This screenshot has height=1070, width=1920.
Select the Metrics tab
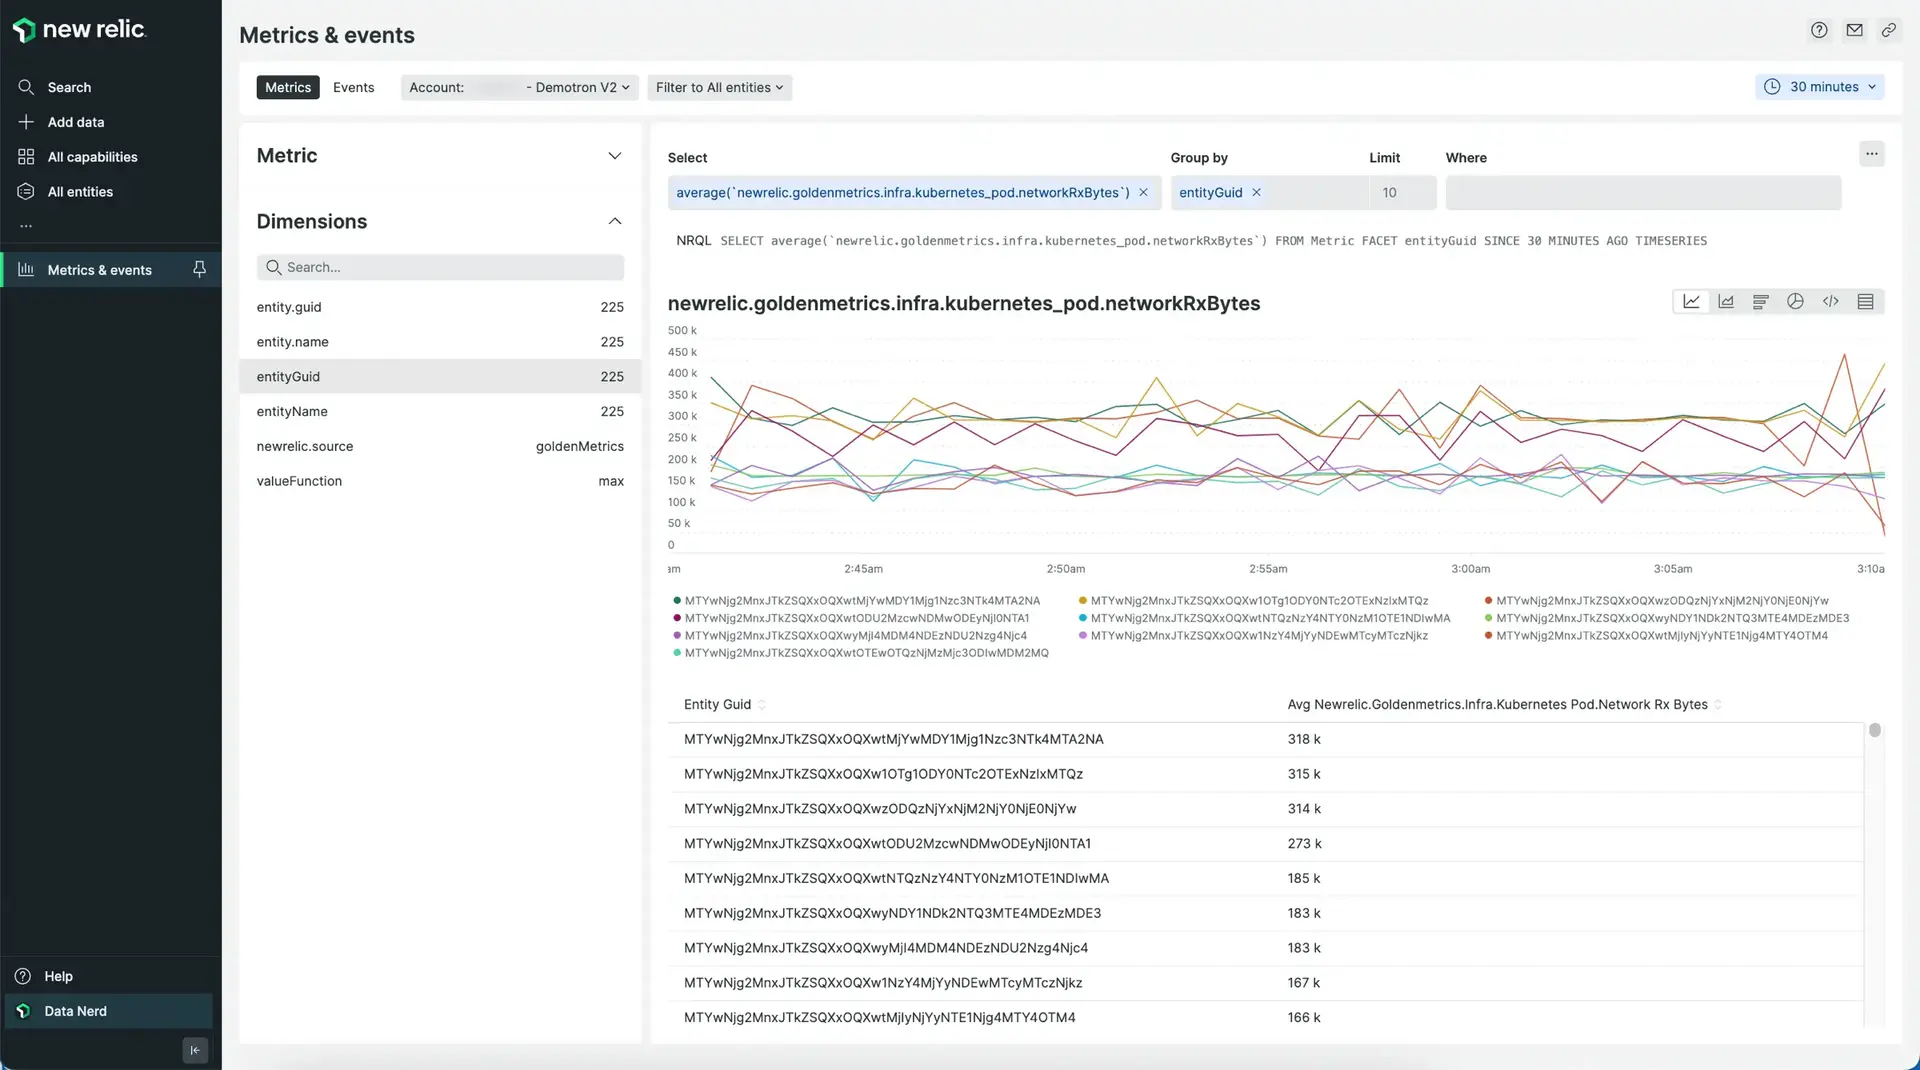click(x=288, y=87)
